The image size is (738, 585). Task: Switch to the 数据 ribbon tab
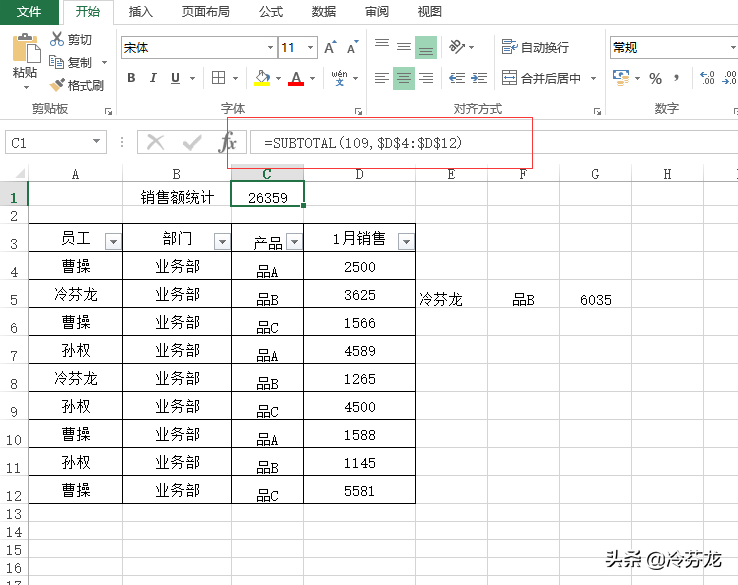pos(323,12)
